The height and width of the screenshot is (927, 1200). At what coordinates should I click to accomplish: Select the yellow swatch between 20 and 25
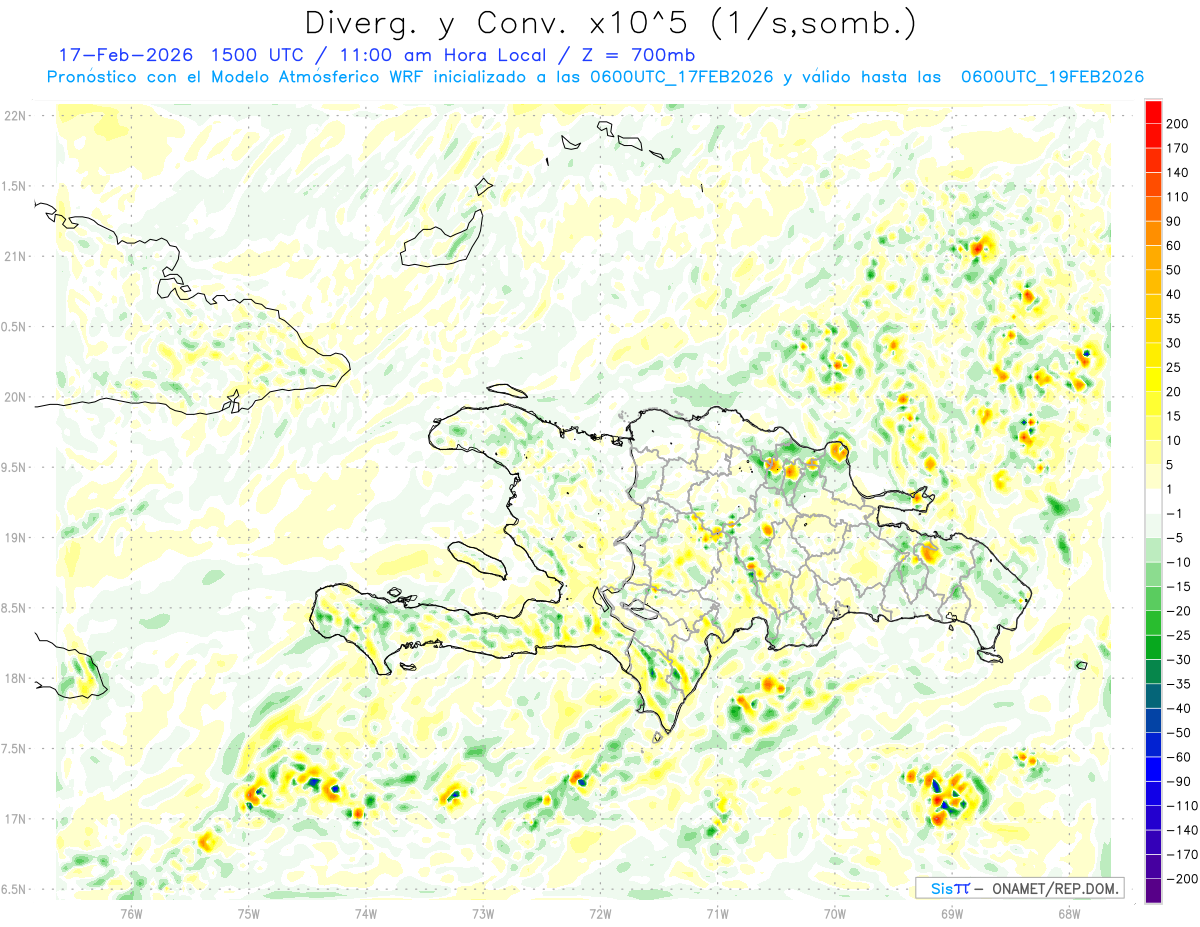[x=1153, y=380]
